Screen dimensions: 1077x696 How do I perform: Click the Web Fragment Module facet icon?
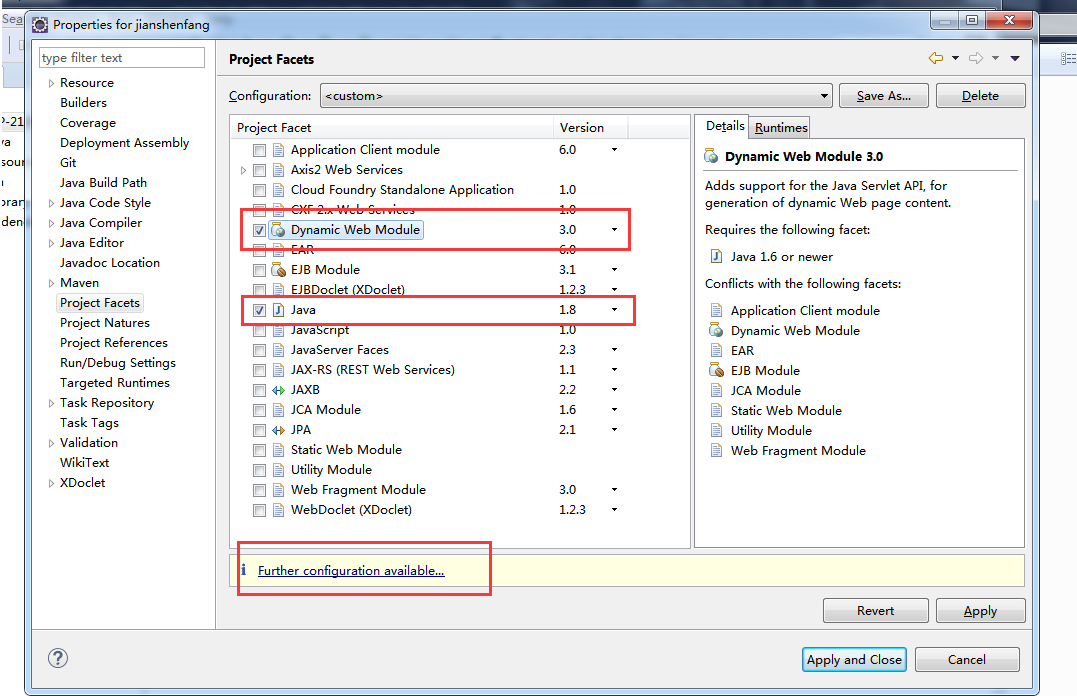278,490
